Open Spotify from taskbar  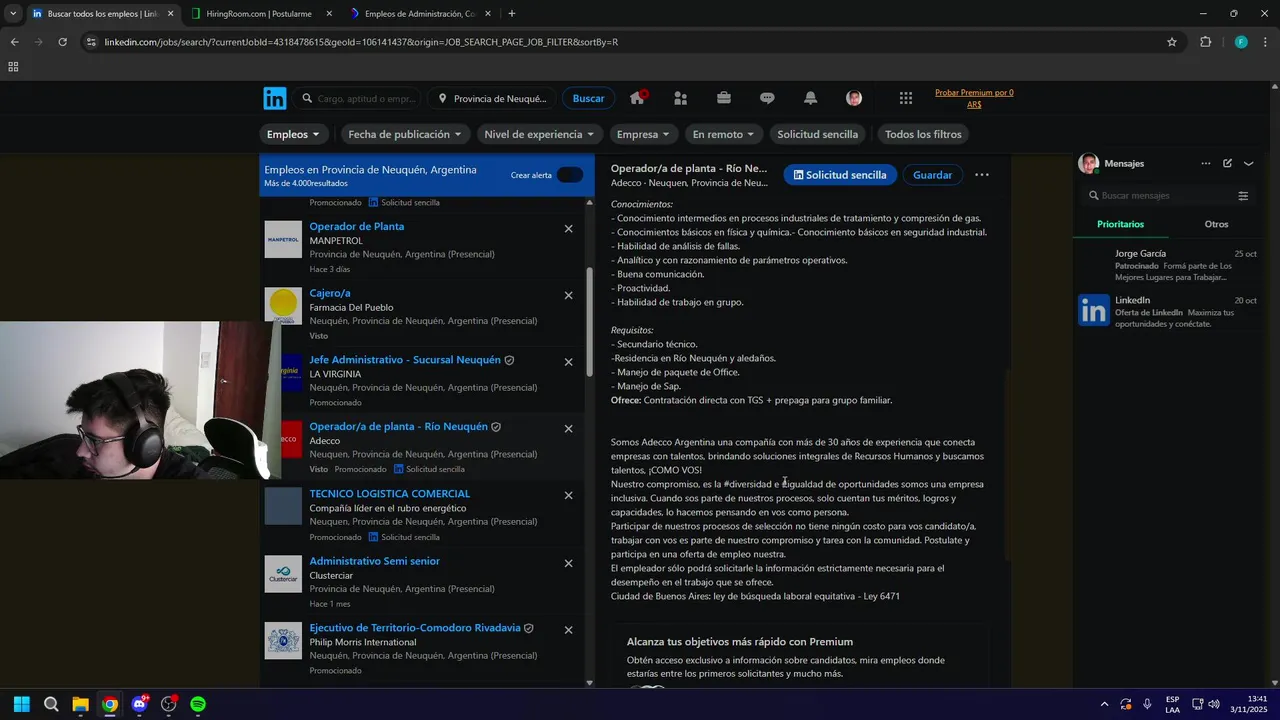(x=198, y=704)
